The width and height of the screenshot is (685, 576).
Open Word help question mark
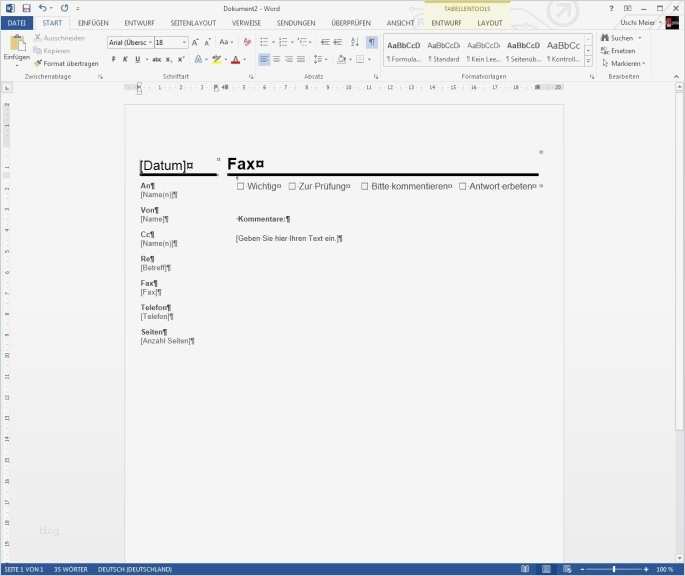(611, 8)
